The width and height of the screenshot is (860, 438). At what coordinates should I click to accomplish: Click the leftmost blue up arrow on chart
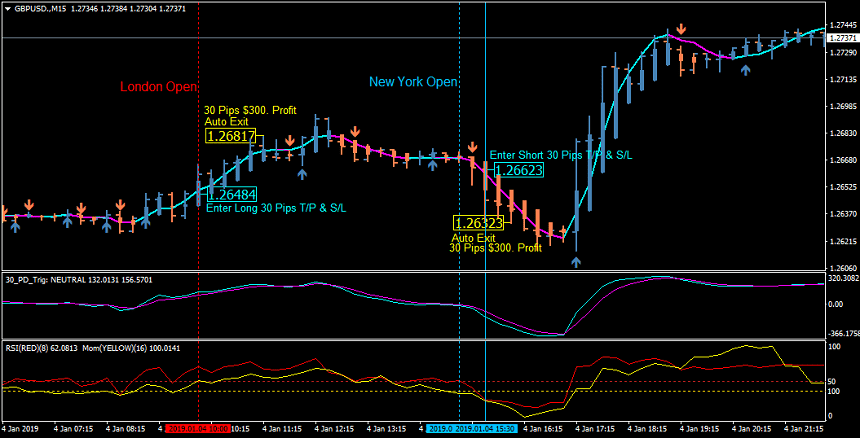point(15,226)
